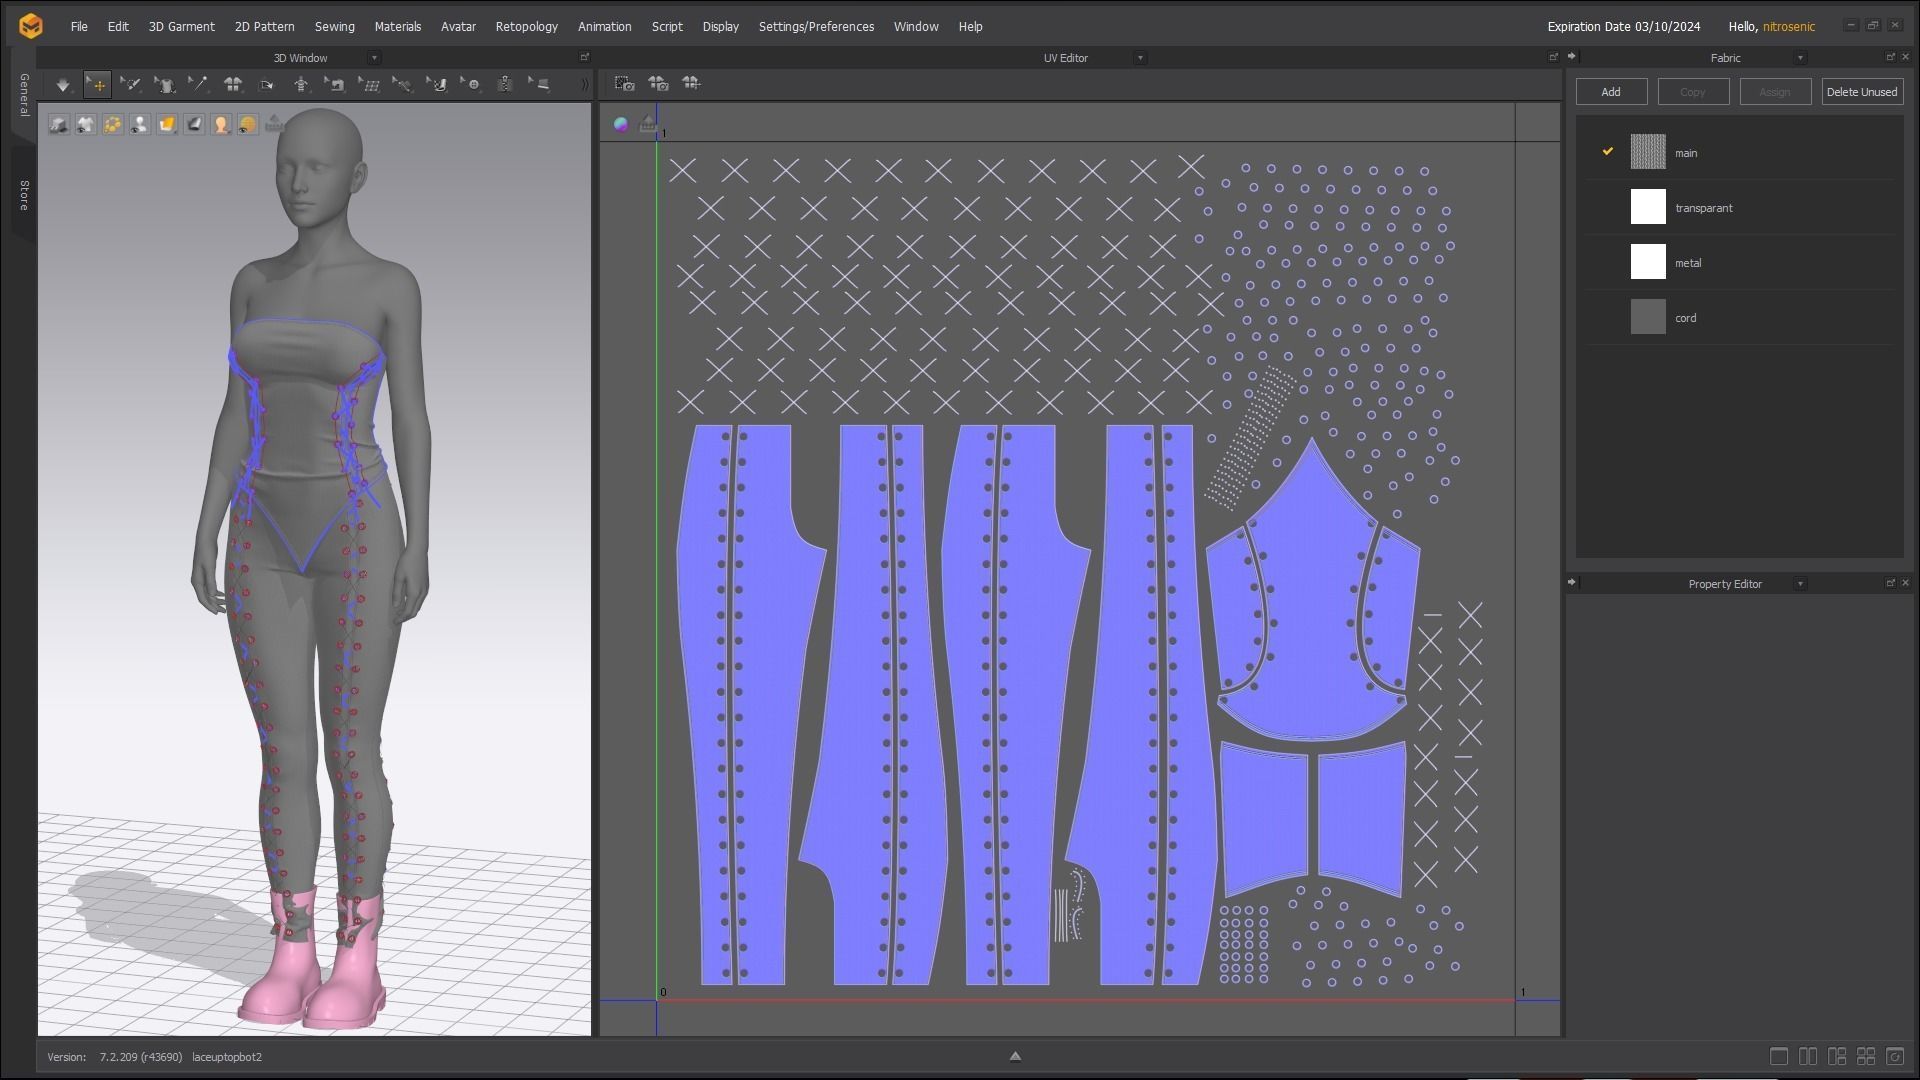Toggle orange avatar head render style icon
Image resolution: width=1920 pixels, height=1080 pixels.
coord(221,124)
